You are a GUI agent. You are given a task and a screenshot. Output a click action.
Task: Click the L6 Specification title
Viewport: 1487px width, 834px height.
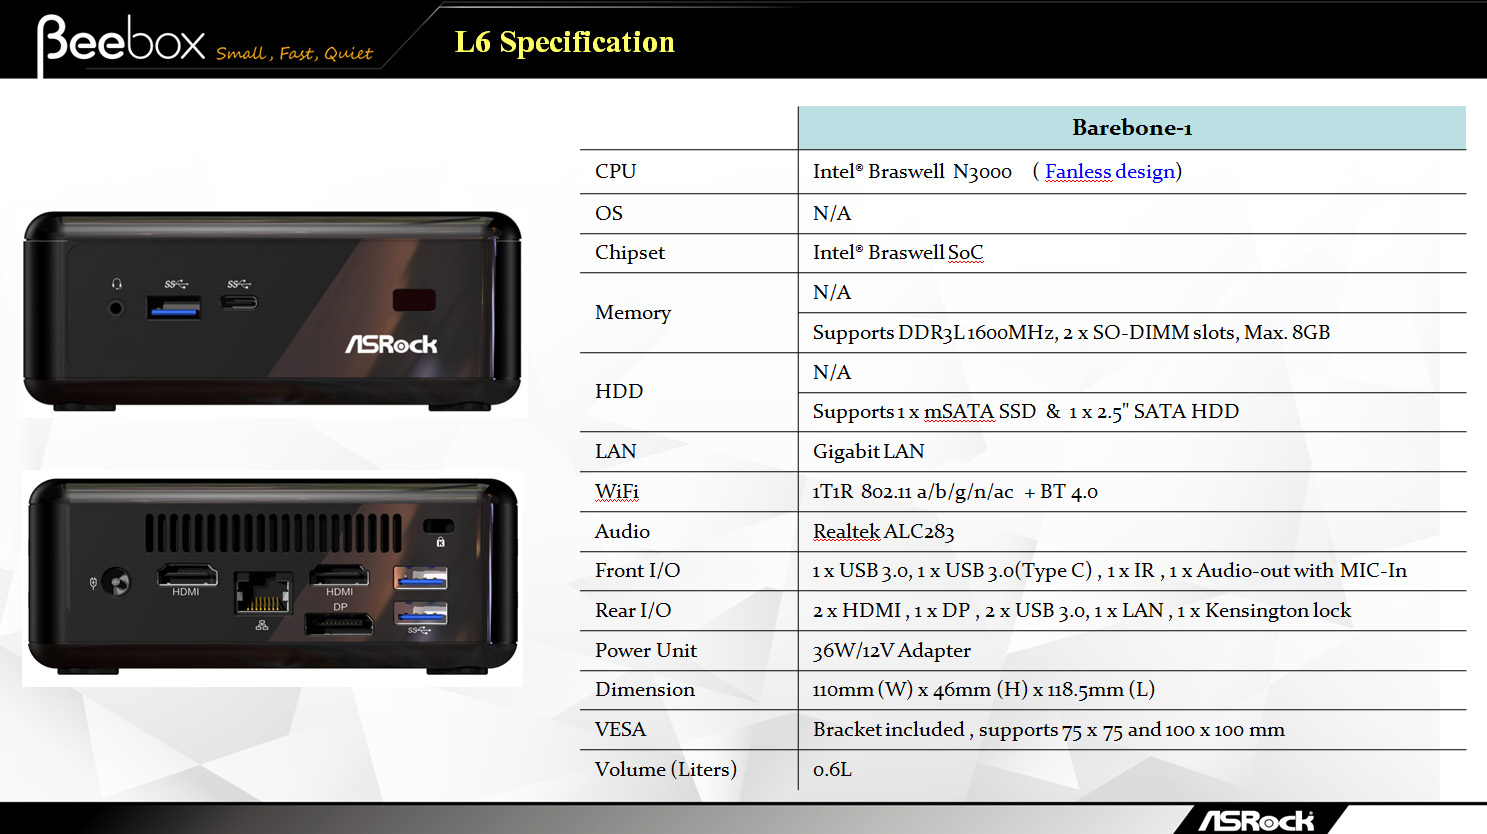click(565, 42)
